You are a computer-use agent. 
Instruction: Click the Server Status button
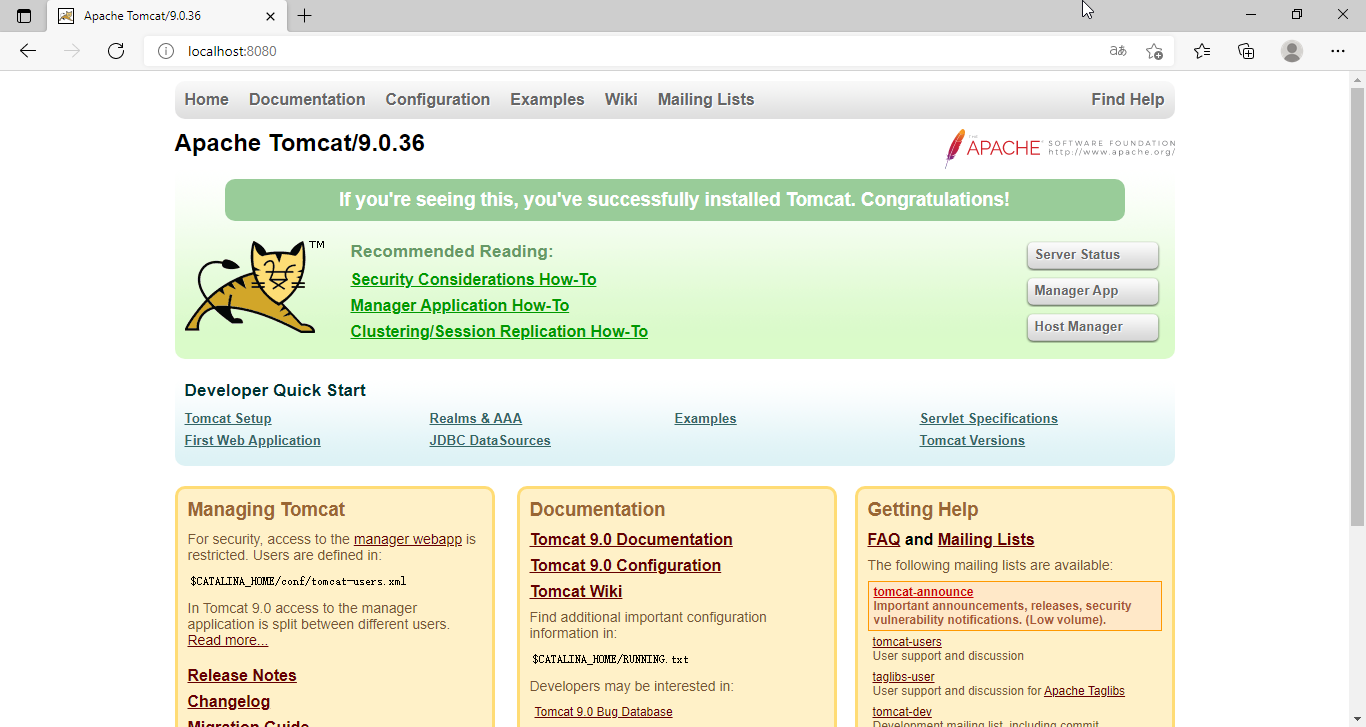point(1093,255)
